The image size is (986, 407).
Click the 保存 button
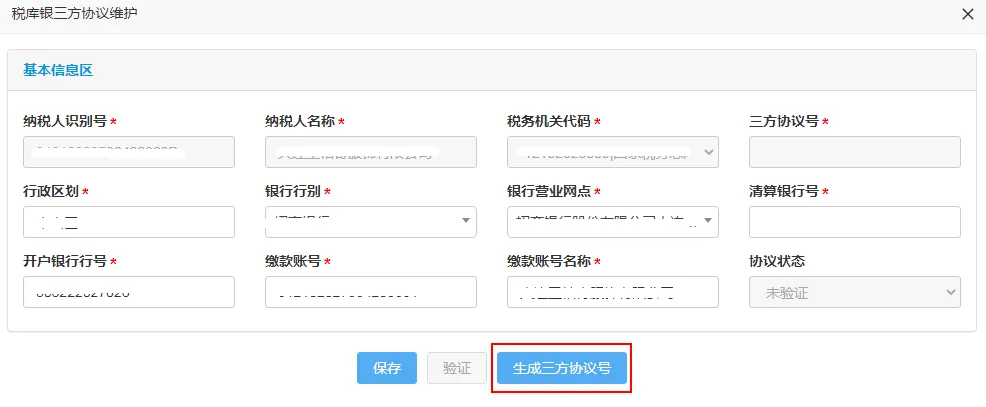pyautogui.click(x=387, y=368)
